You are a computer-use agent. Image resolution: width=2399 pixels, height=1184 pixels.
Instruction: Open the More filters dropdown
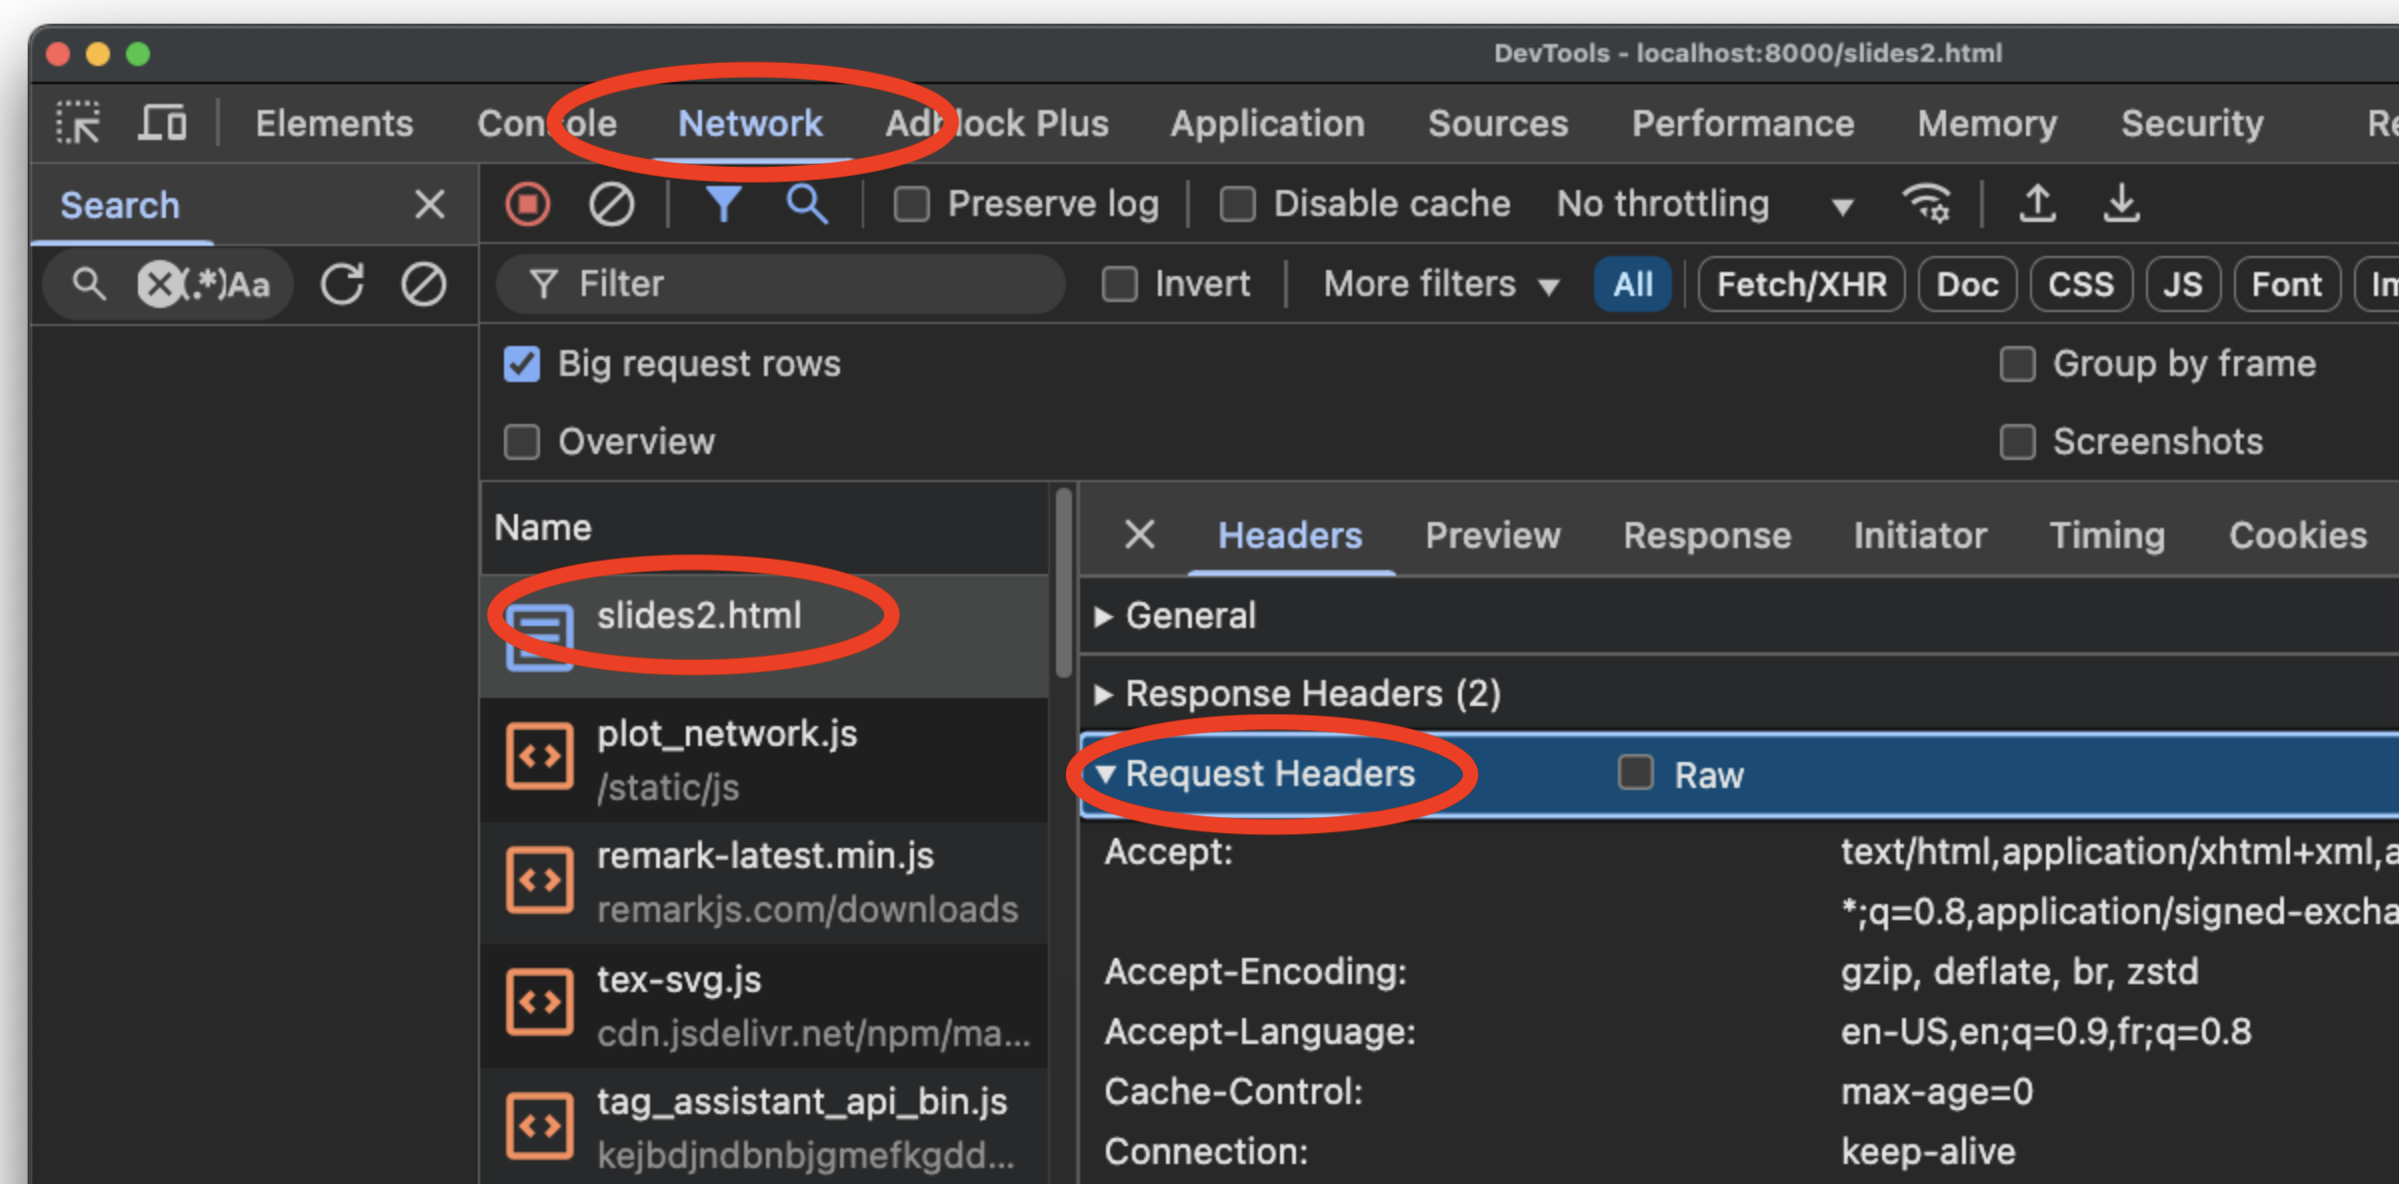(1440, 284)
